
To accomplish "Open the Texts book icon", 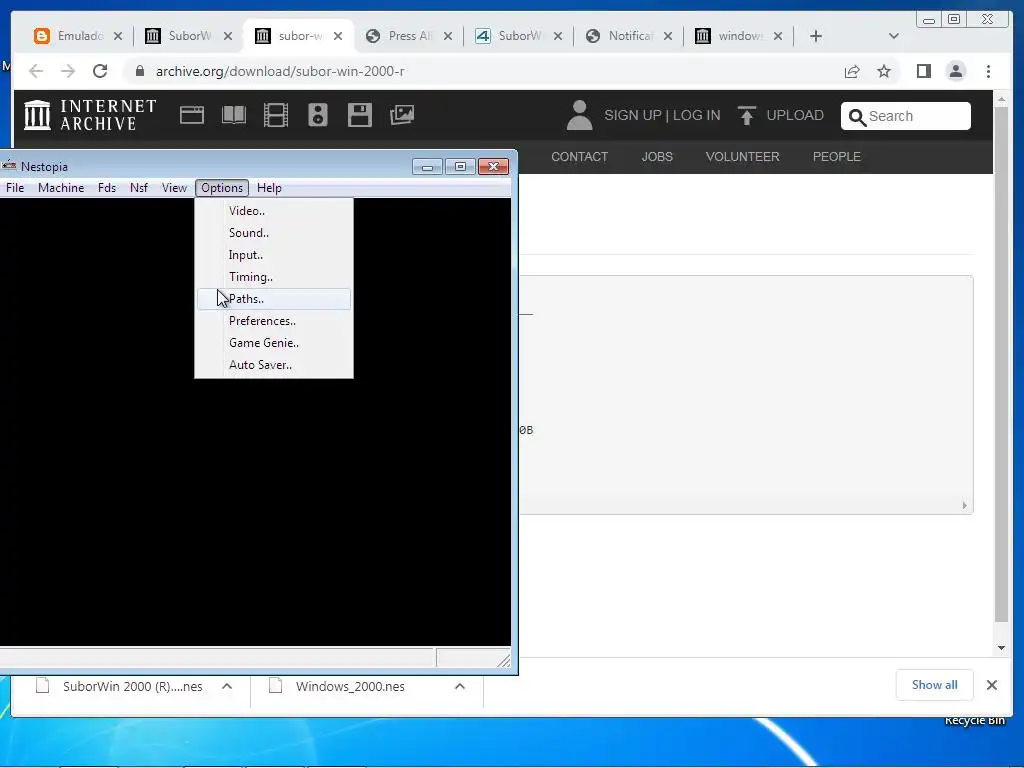I will [x=234, y=115].
